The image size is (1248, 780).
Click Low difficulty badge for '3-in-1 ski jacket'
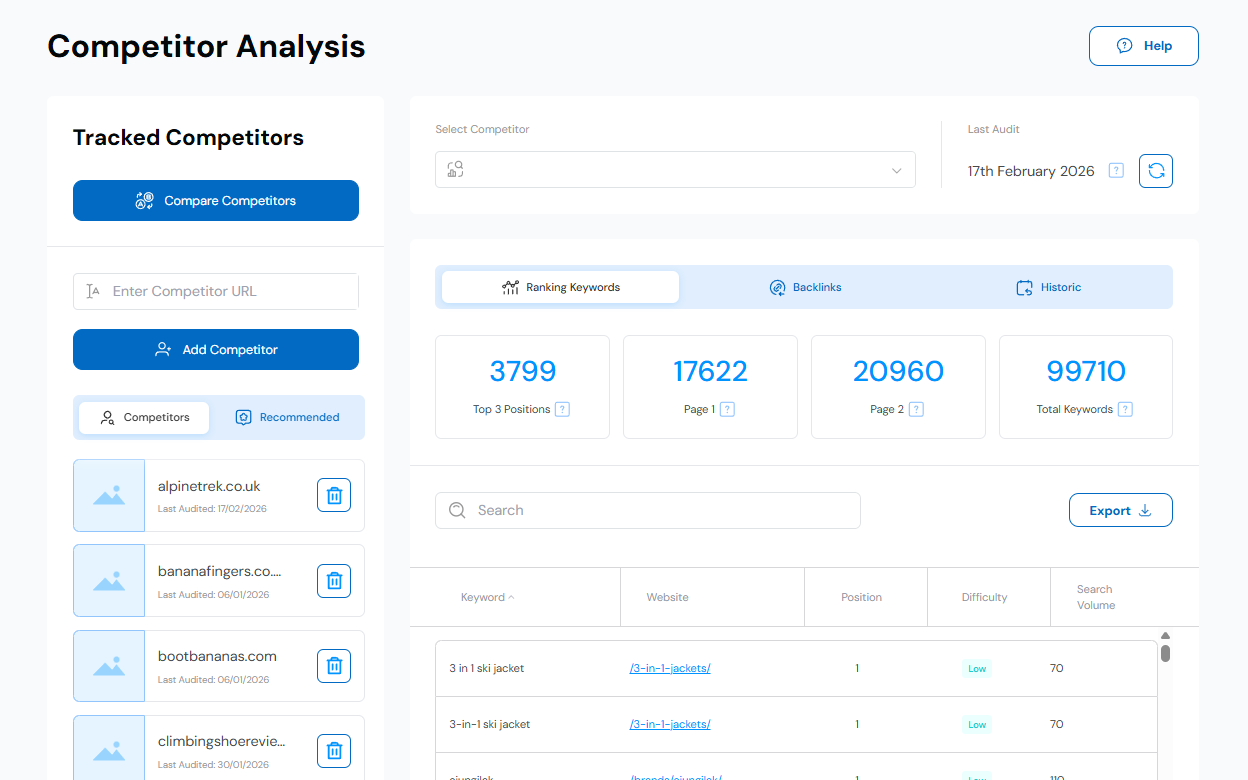977,724
